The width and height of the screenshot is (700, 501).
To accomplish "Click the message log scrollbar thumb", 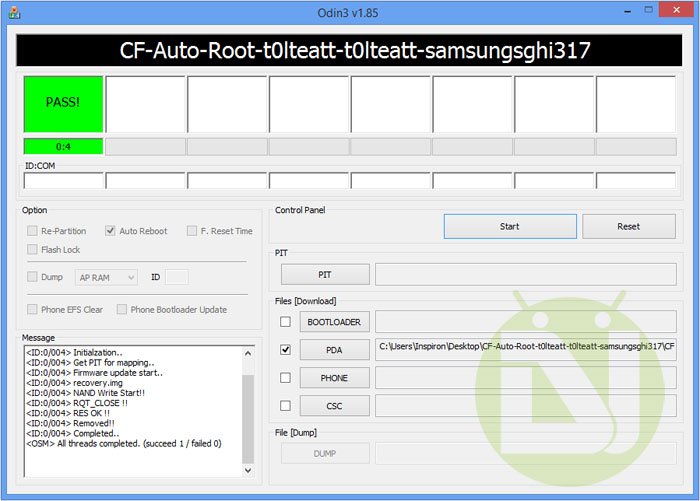I will tap(248, 419).
